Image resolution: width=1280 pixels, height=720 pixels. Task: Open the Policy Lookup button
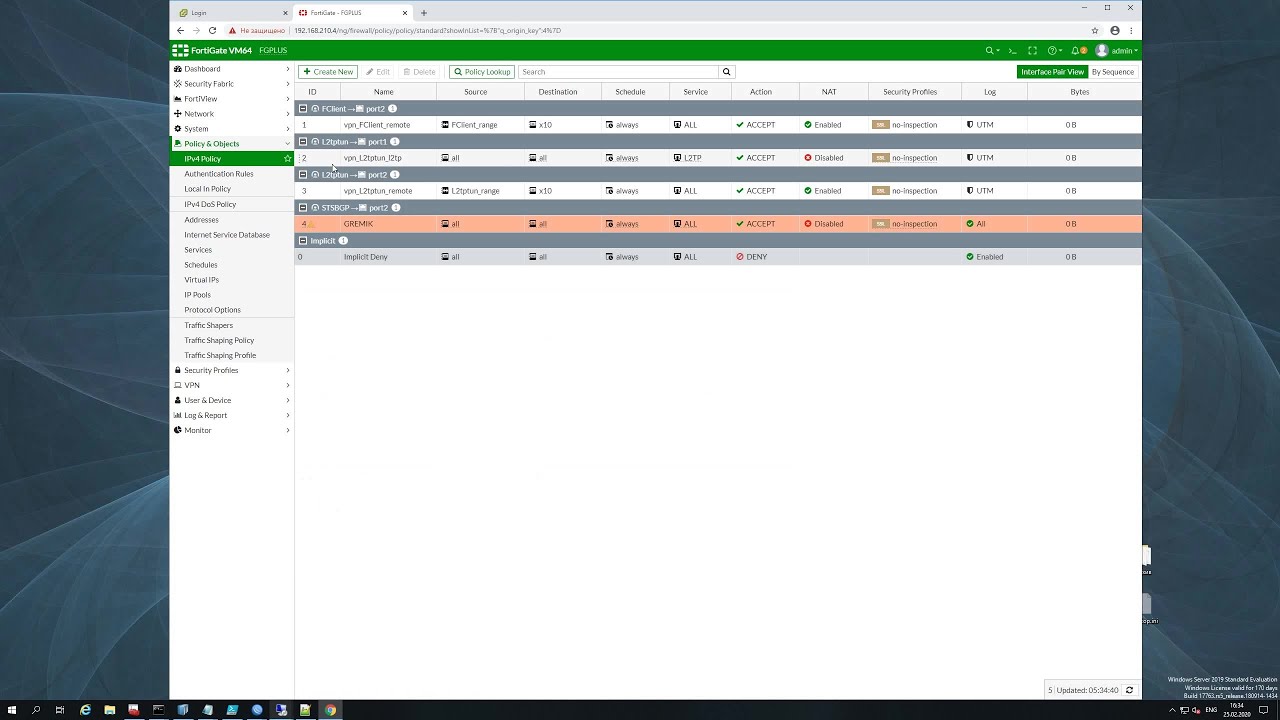(482, 72)
